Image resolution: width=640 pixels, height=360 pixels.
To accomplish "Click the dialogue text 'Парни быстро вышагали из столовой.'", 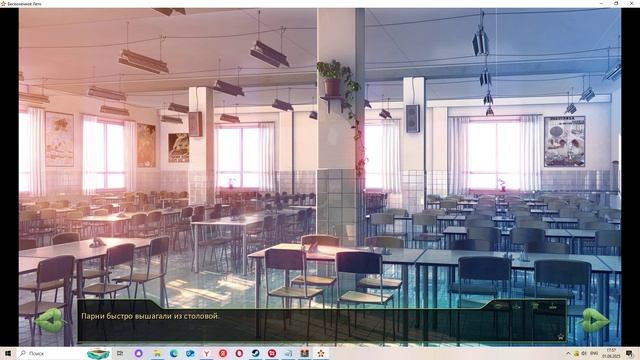I will [150, 316].
